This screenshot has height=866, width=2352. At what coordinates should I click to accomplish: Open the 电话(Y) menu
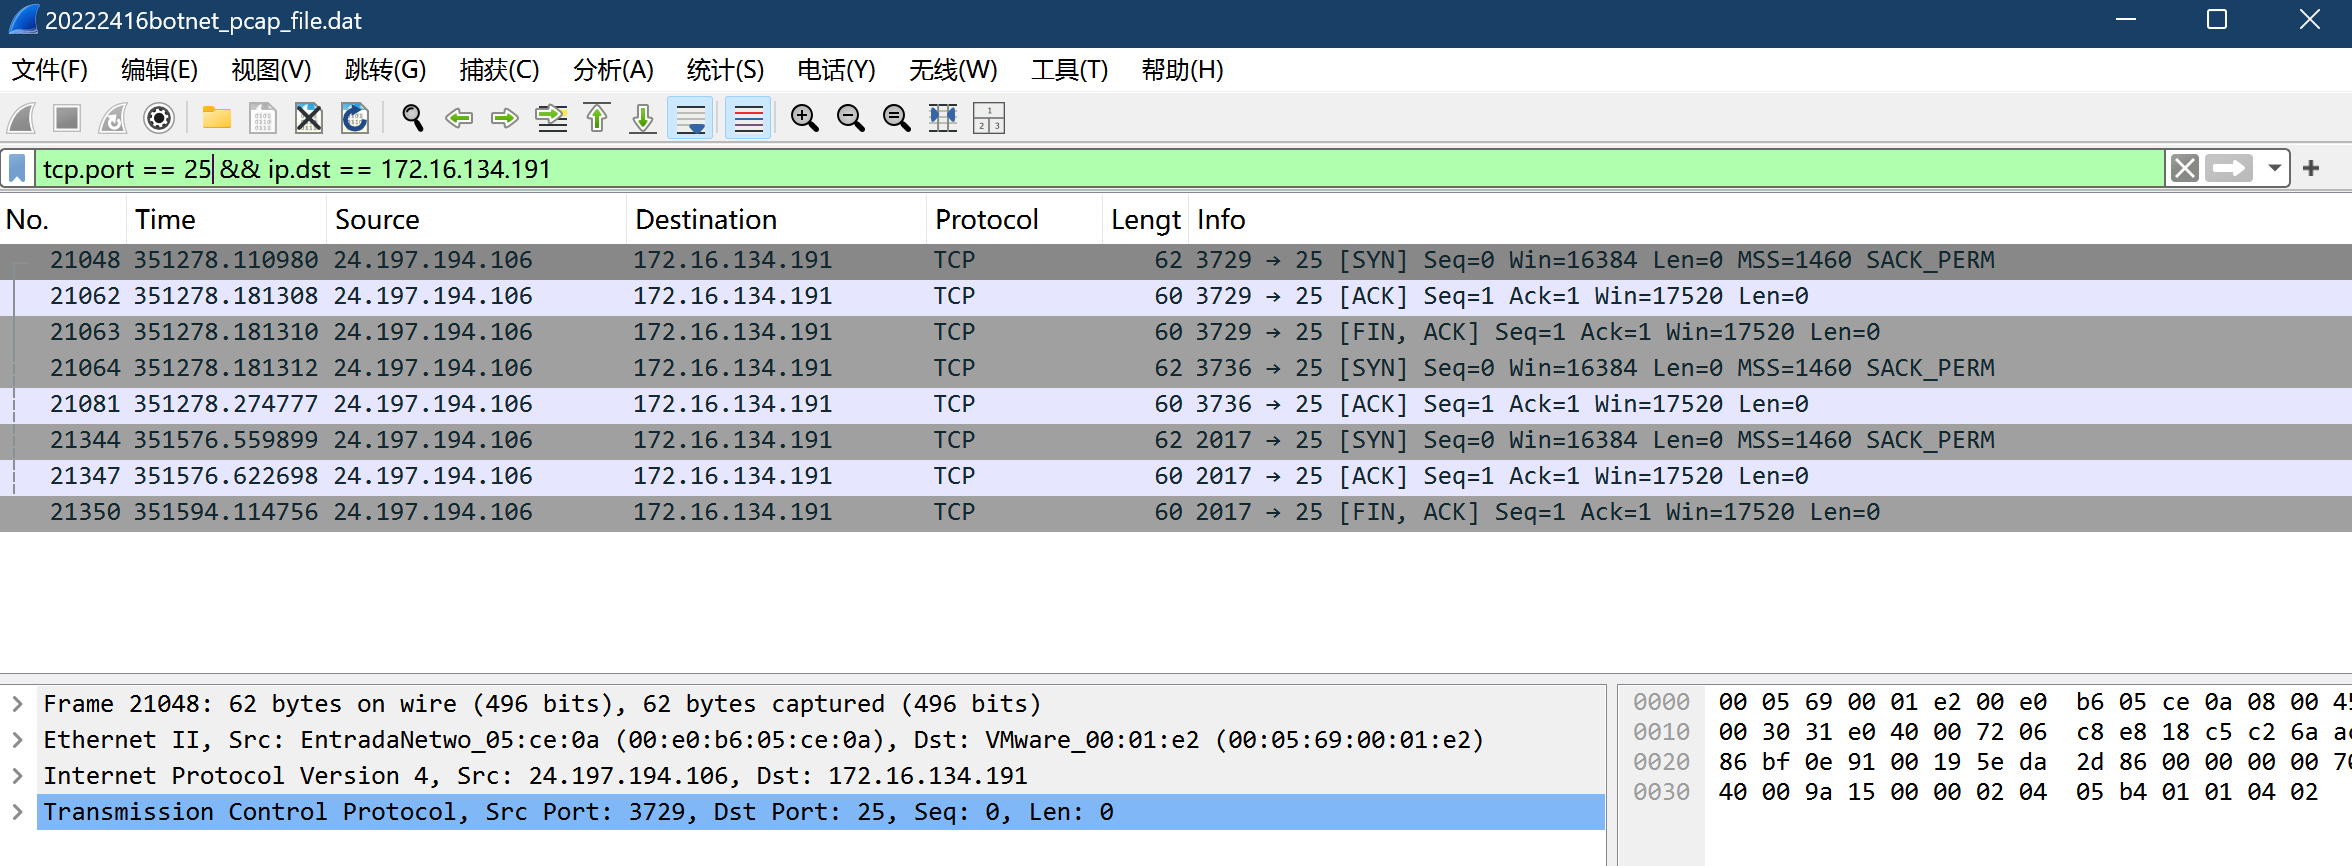[836, 70]
